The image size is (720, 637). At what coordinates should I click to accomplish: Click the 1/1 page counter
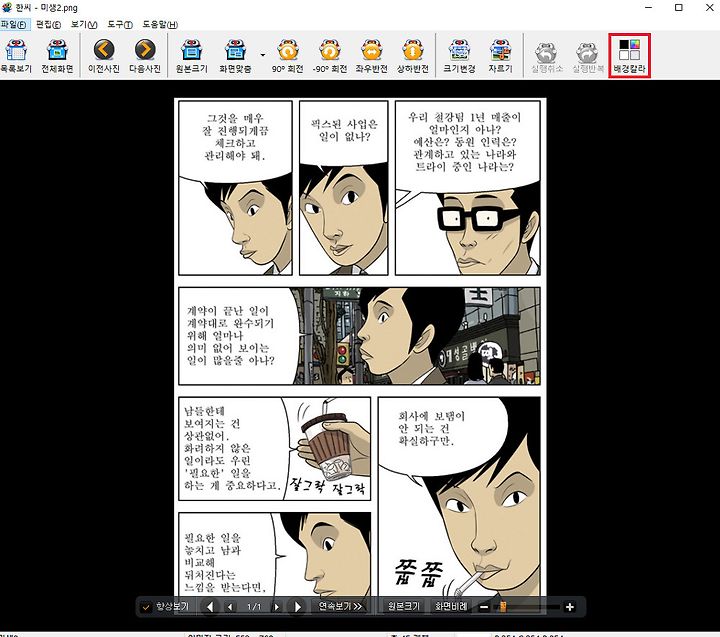point(253,607)
